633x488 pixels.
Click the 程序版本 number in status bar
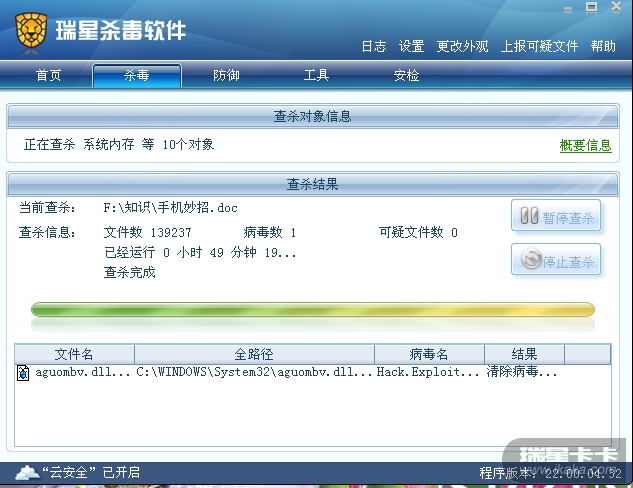(x=550, y=473)
